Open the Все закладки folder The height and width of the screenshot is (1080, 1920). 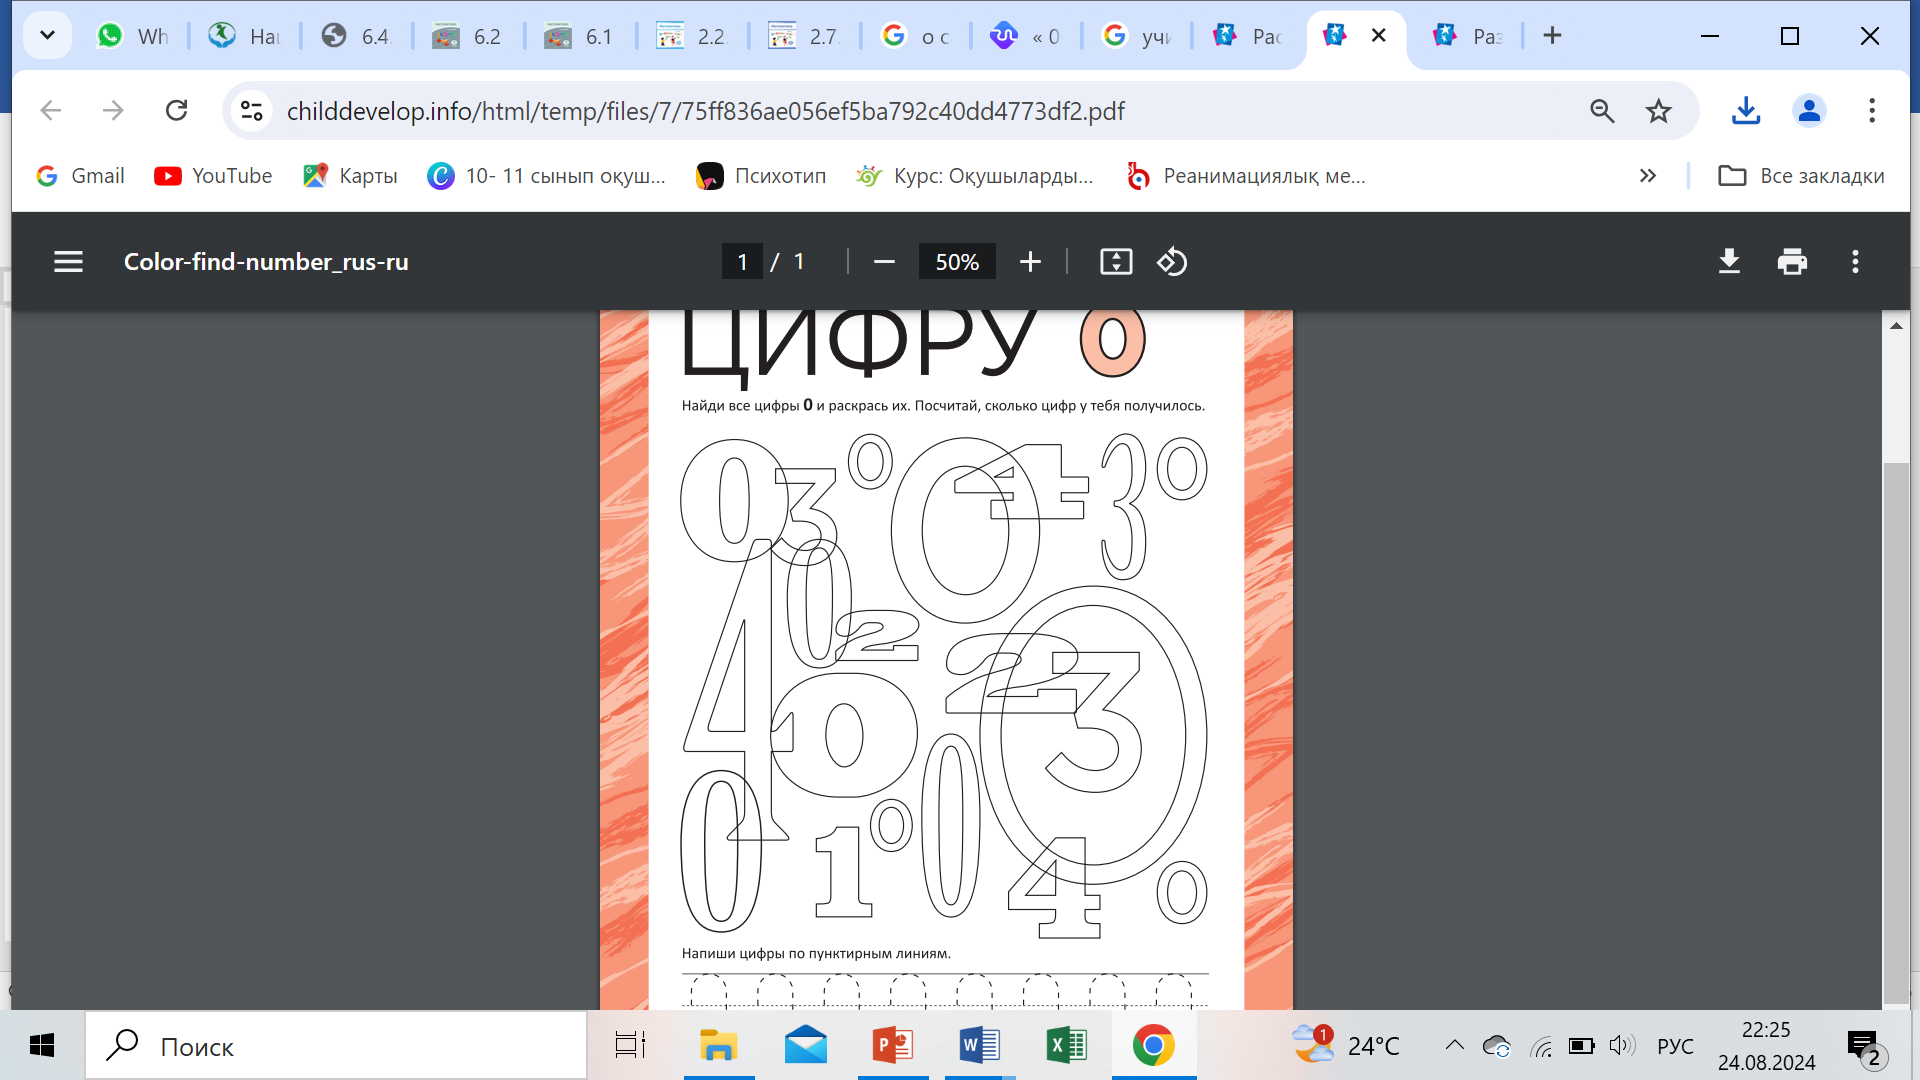[x=1801, y=176]
